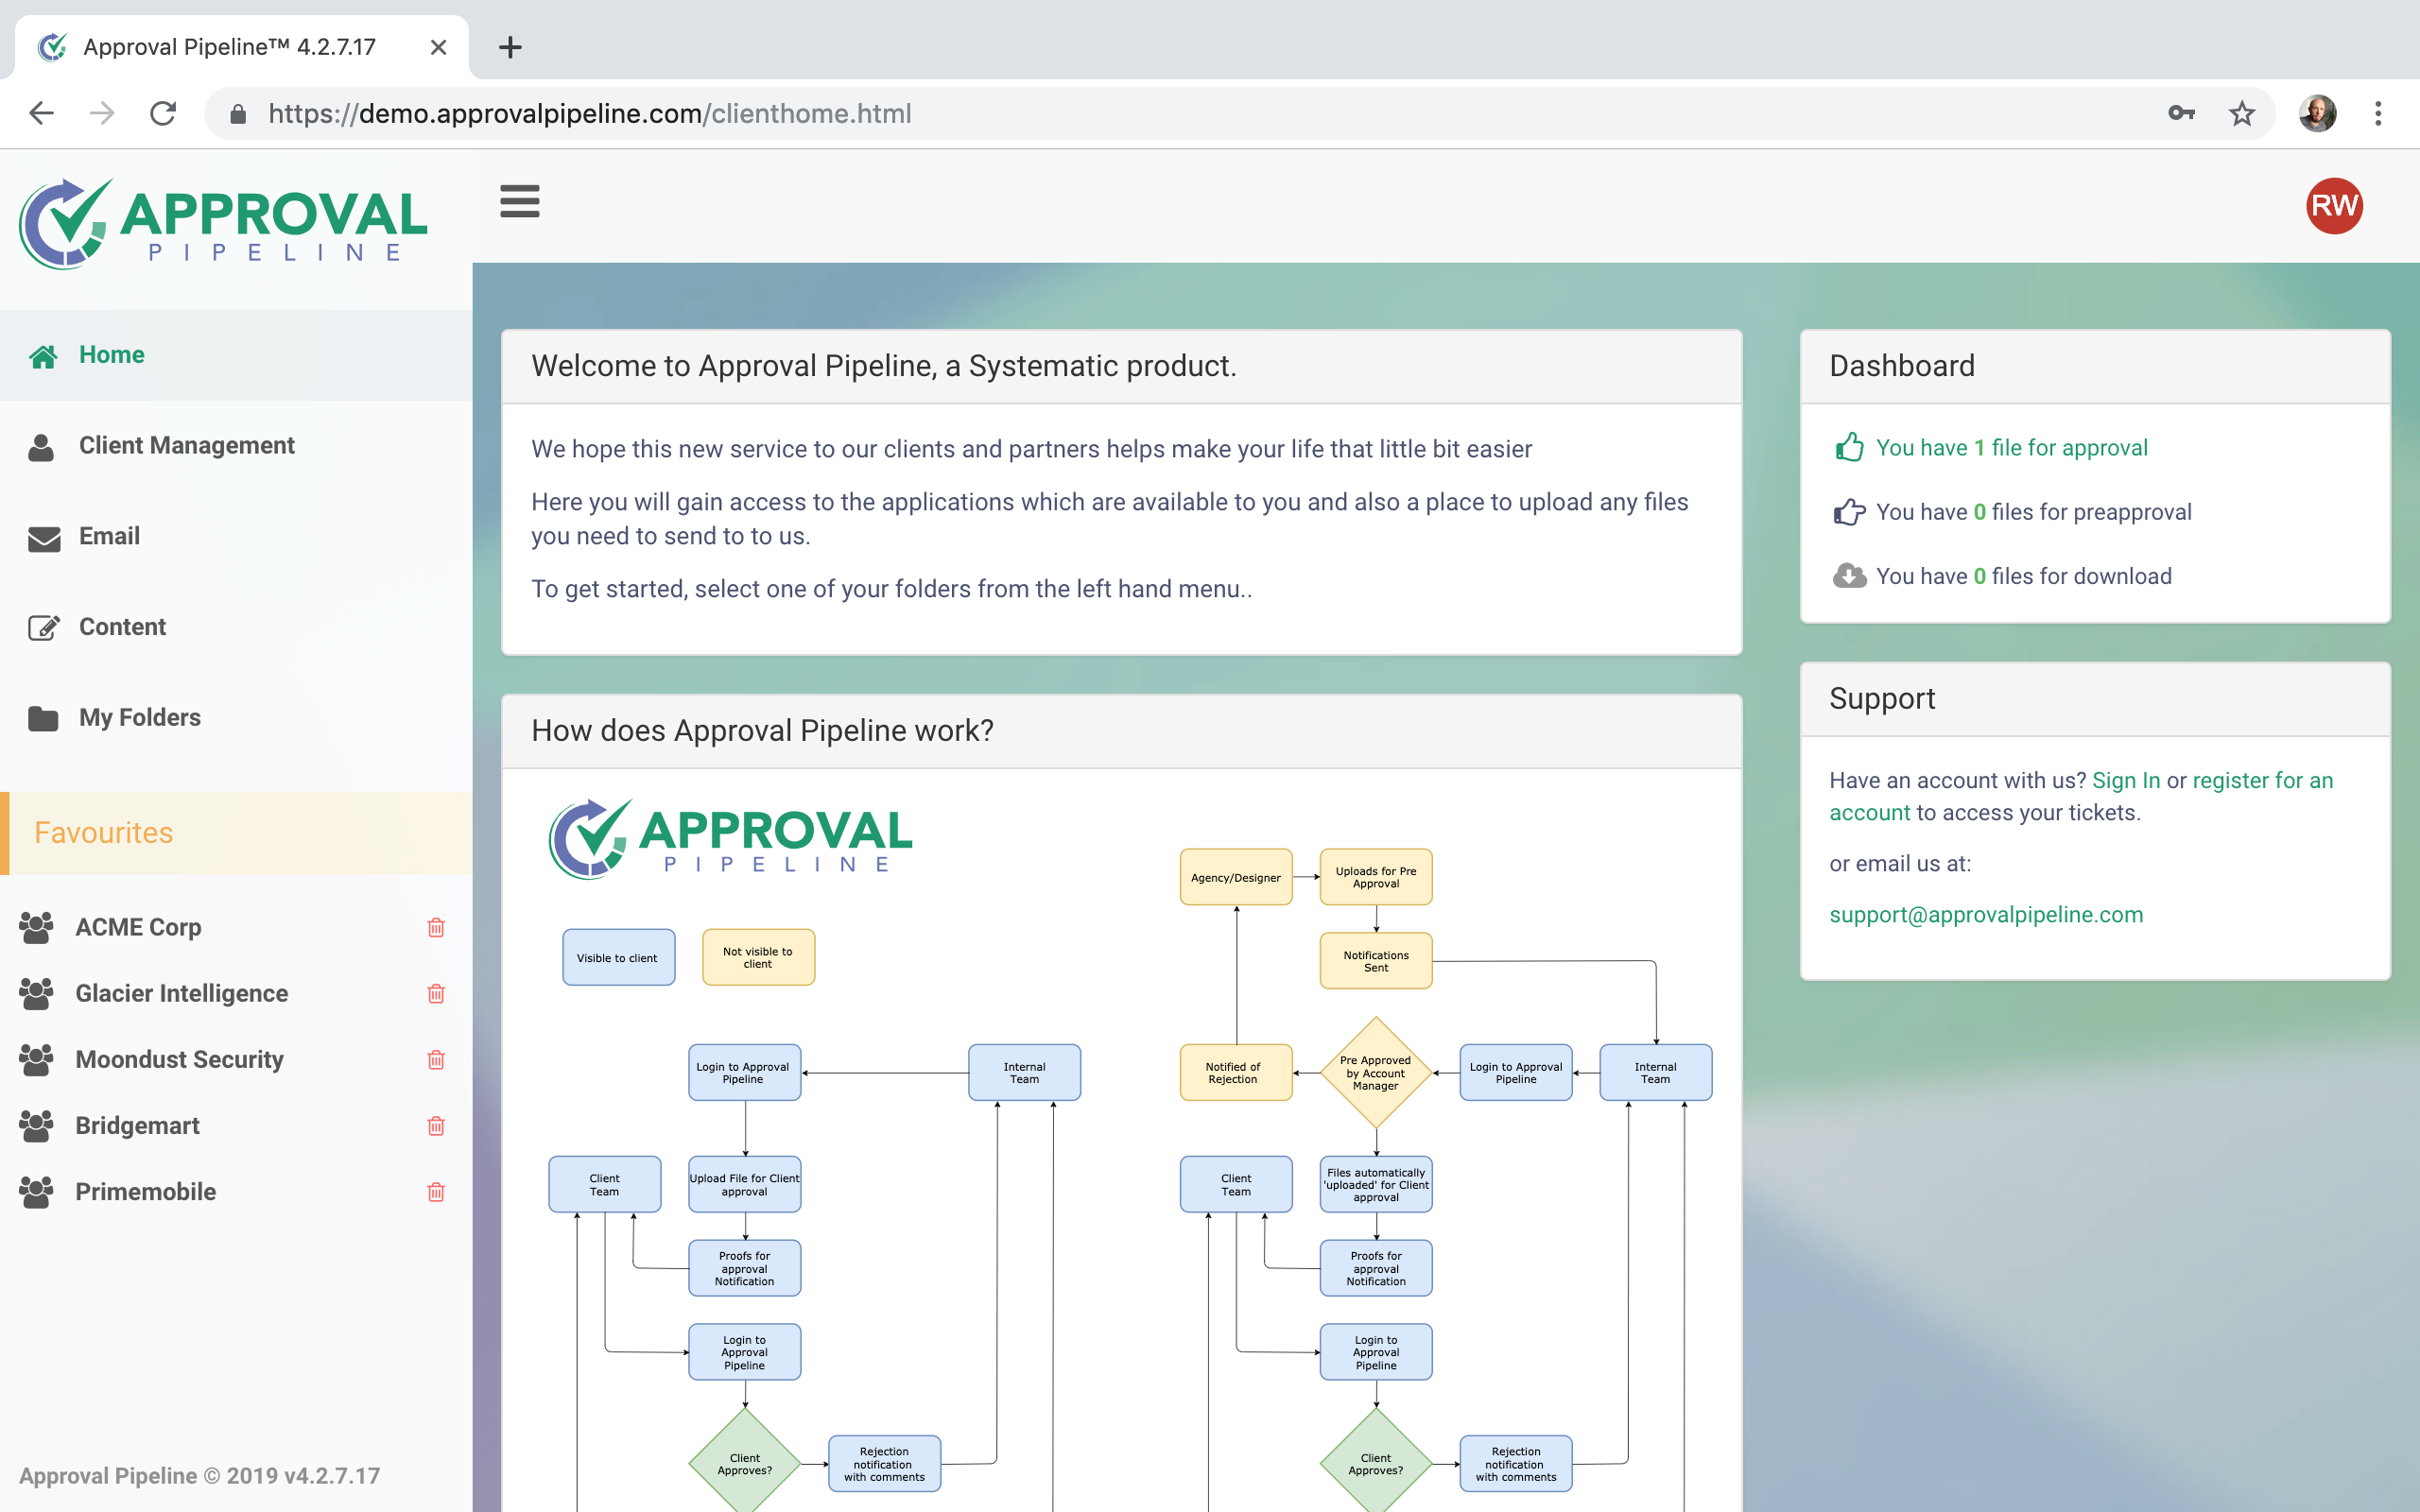Delete ACME Corp favourite using trash icon
The image size is (2420, 1512).
(x=436, y=927)
